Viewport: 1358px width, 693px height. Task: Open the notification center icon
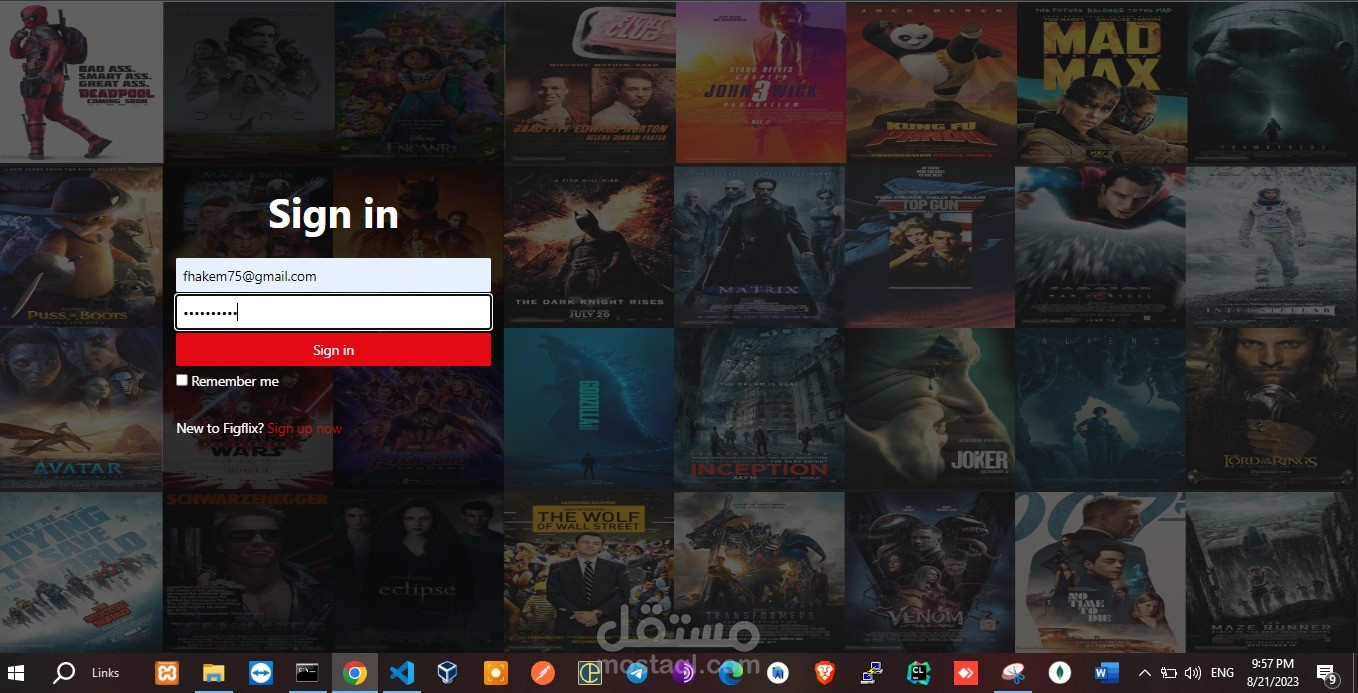click(1327, 674)
